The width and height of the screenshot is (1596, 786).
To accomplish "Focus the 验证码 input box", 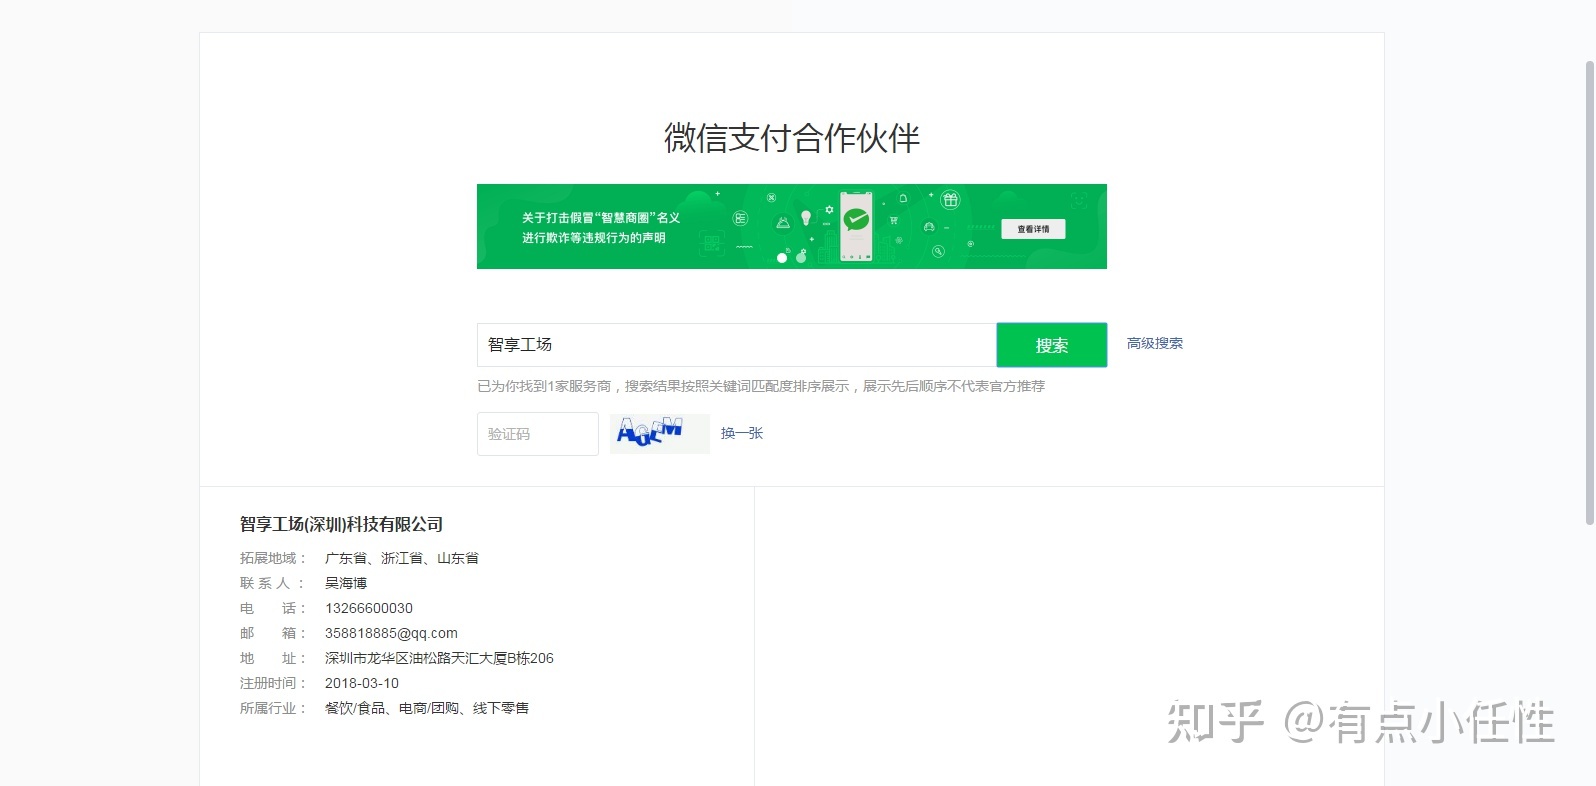I will click(538, 434).
